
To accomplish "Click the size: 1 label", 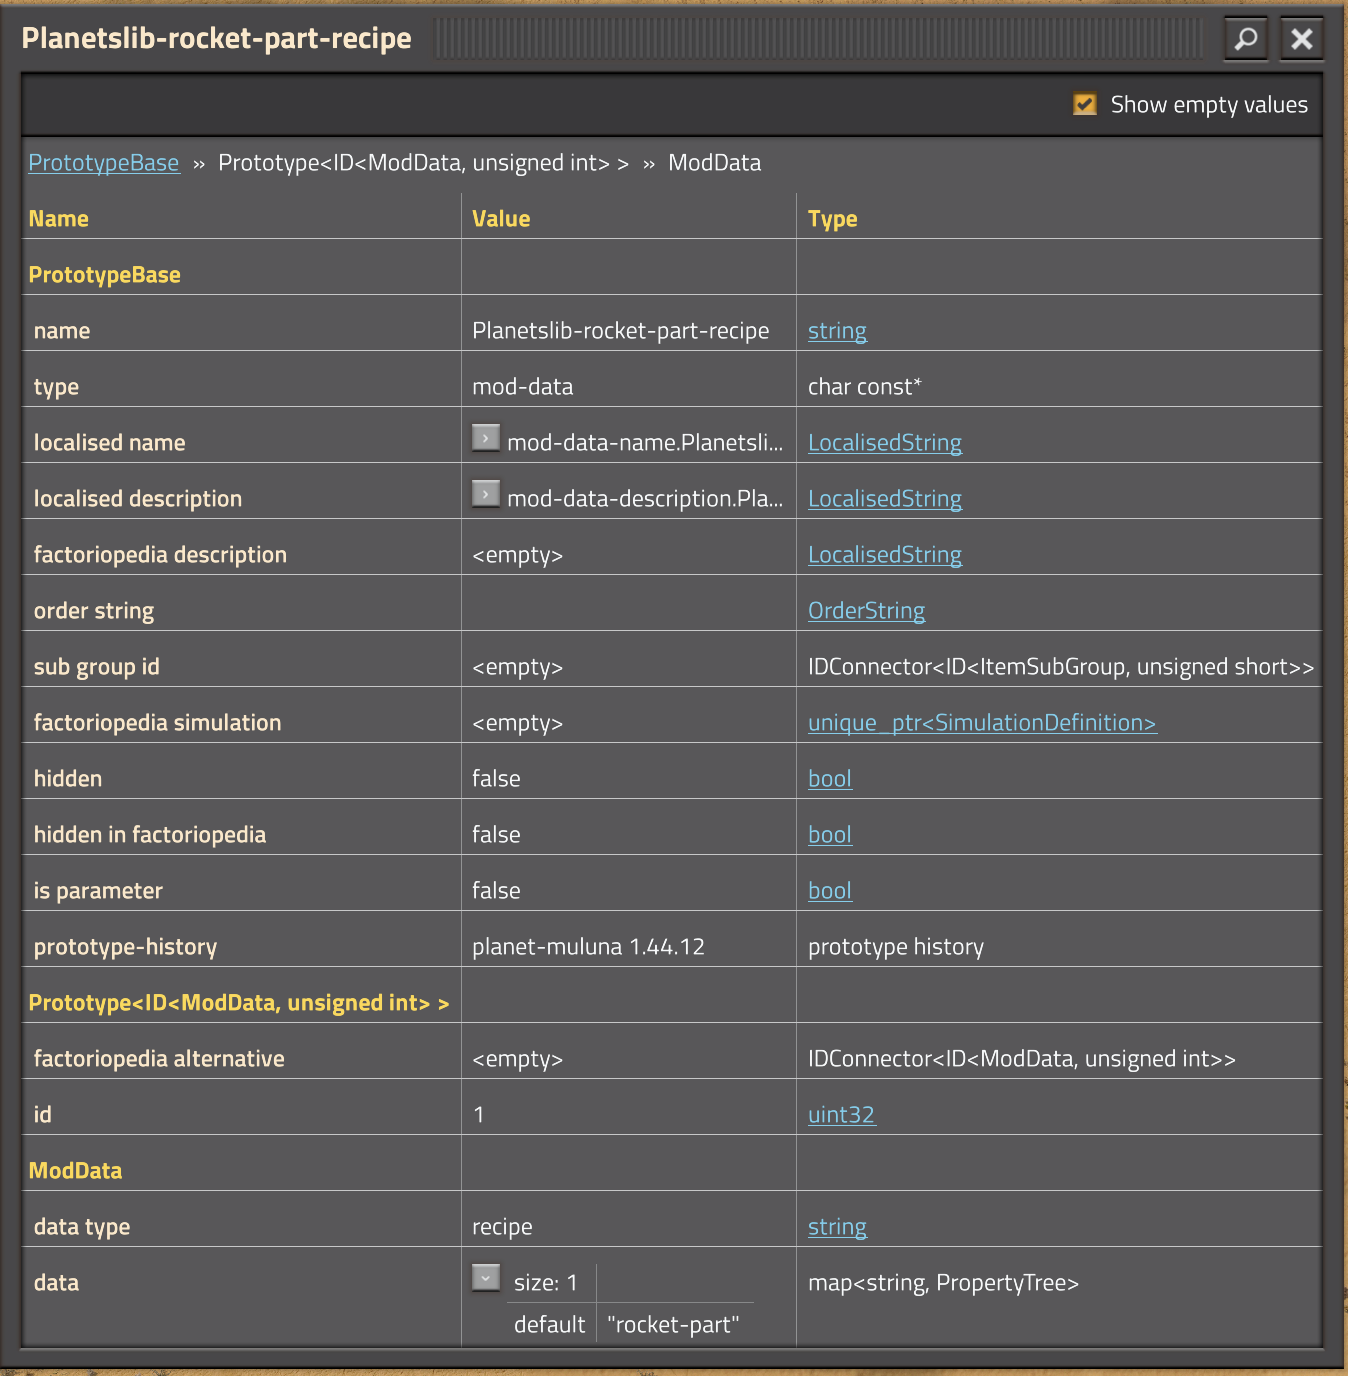I will (546, 1283).
